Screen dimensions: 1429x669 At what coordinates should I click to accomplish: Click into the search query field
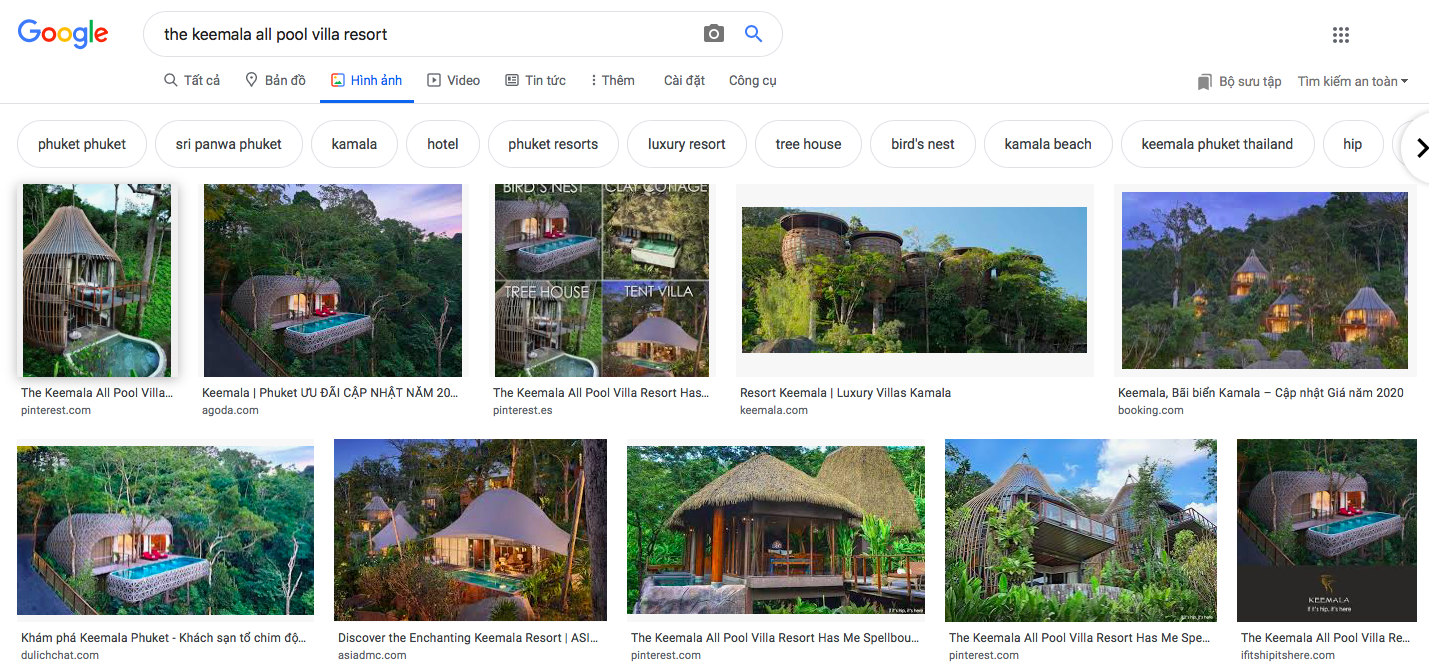point(420,34)
